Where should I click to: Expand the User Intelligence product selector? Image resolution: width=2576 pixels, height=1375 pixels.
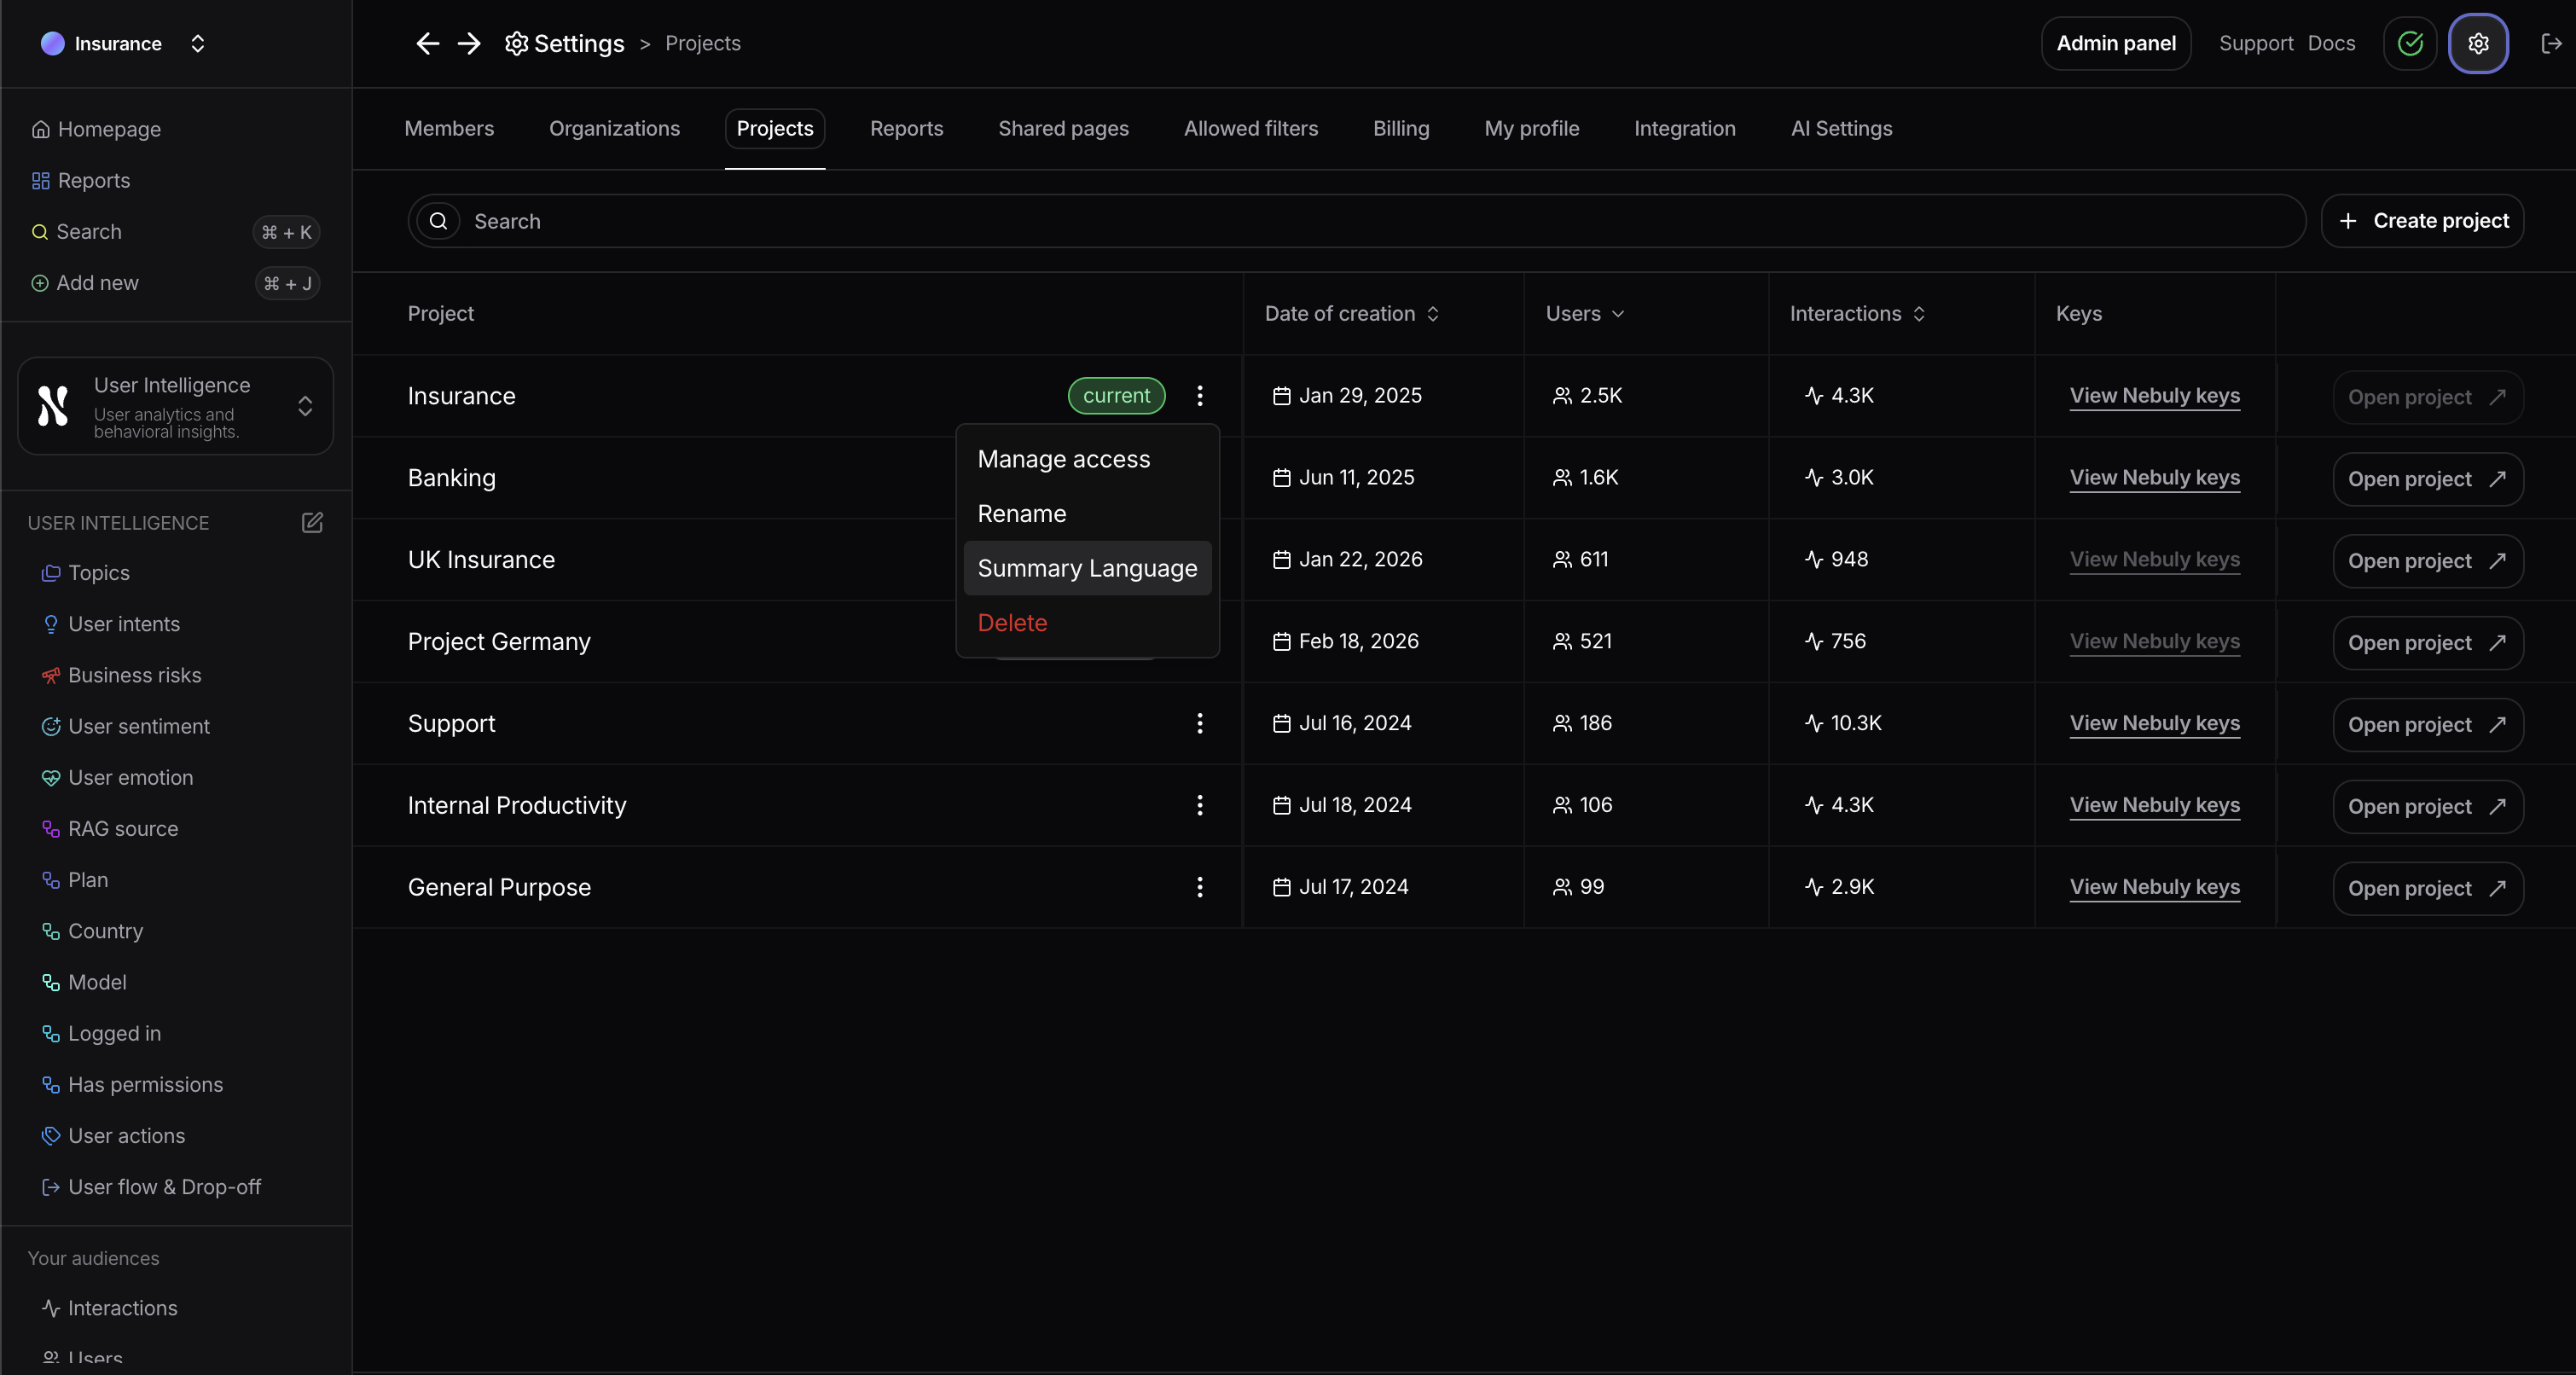(305, 406)
